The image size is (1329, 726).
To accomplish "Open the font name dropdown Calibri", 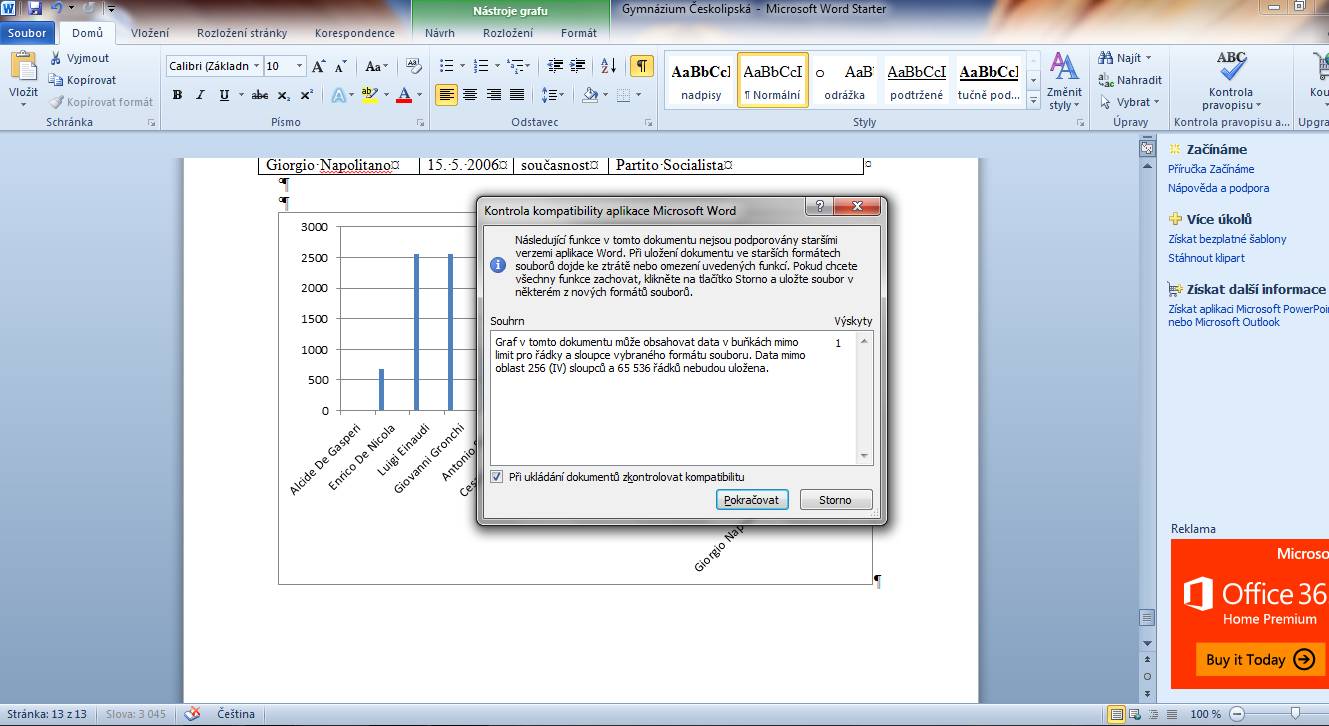I will click(257, 66).
